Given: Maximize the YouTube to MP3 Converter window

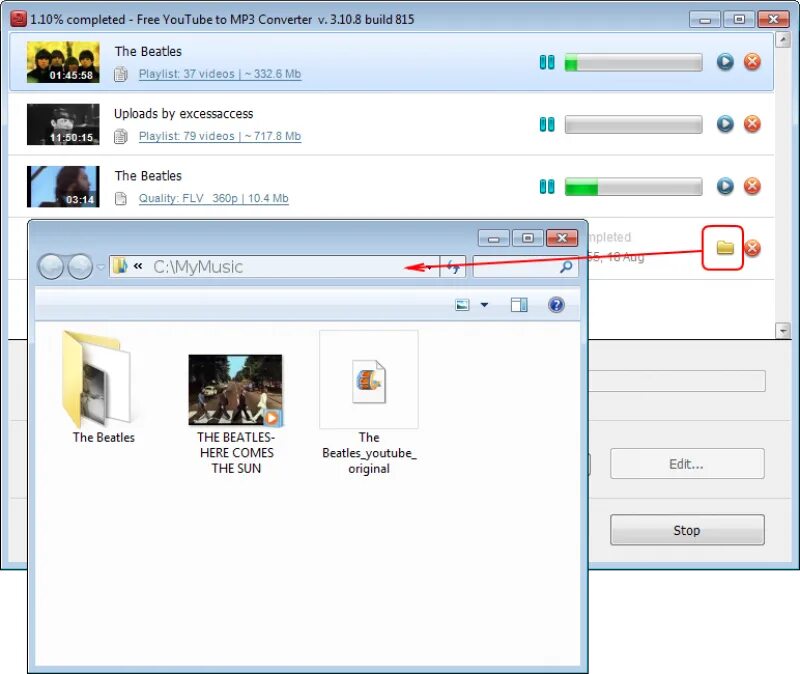Looking at the screenshot, I should [739, 20].
